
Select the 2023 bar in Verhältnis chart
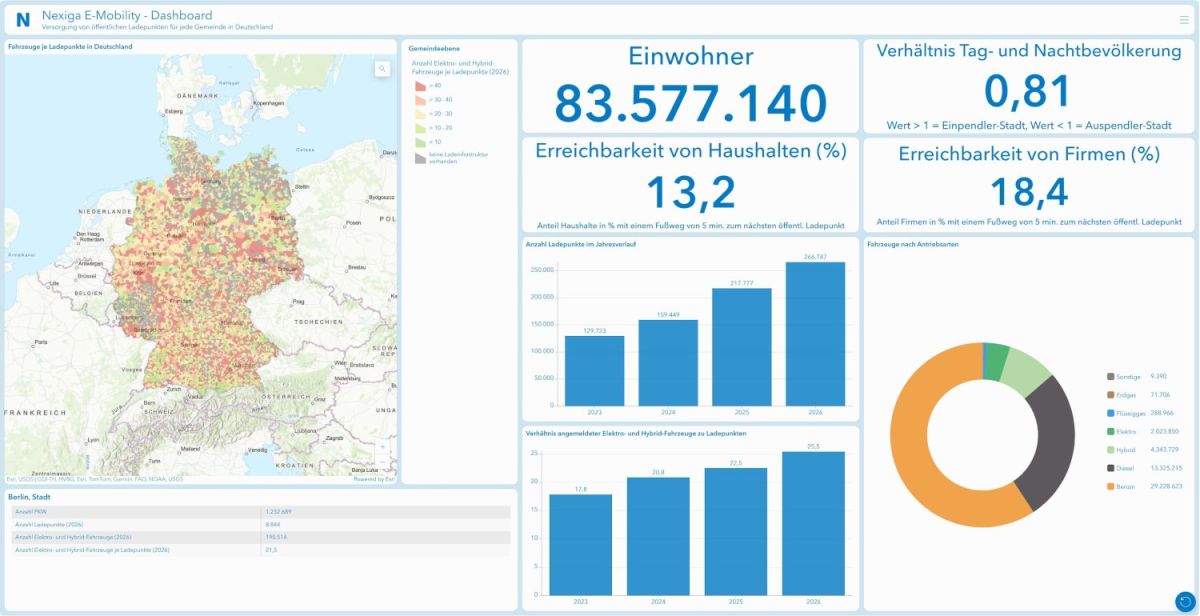pyautogui.click(x=581, y=544)
